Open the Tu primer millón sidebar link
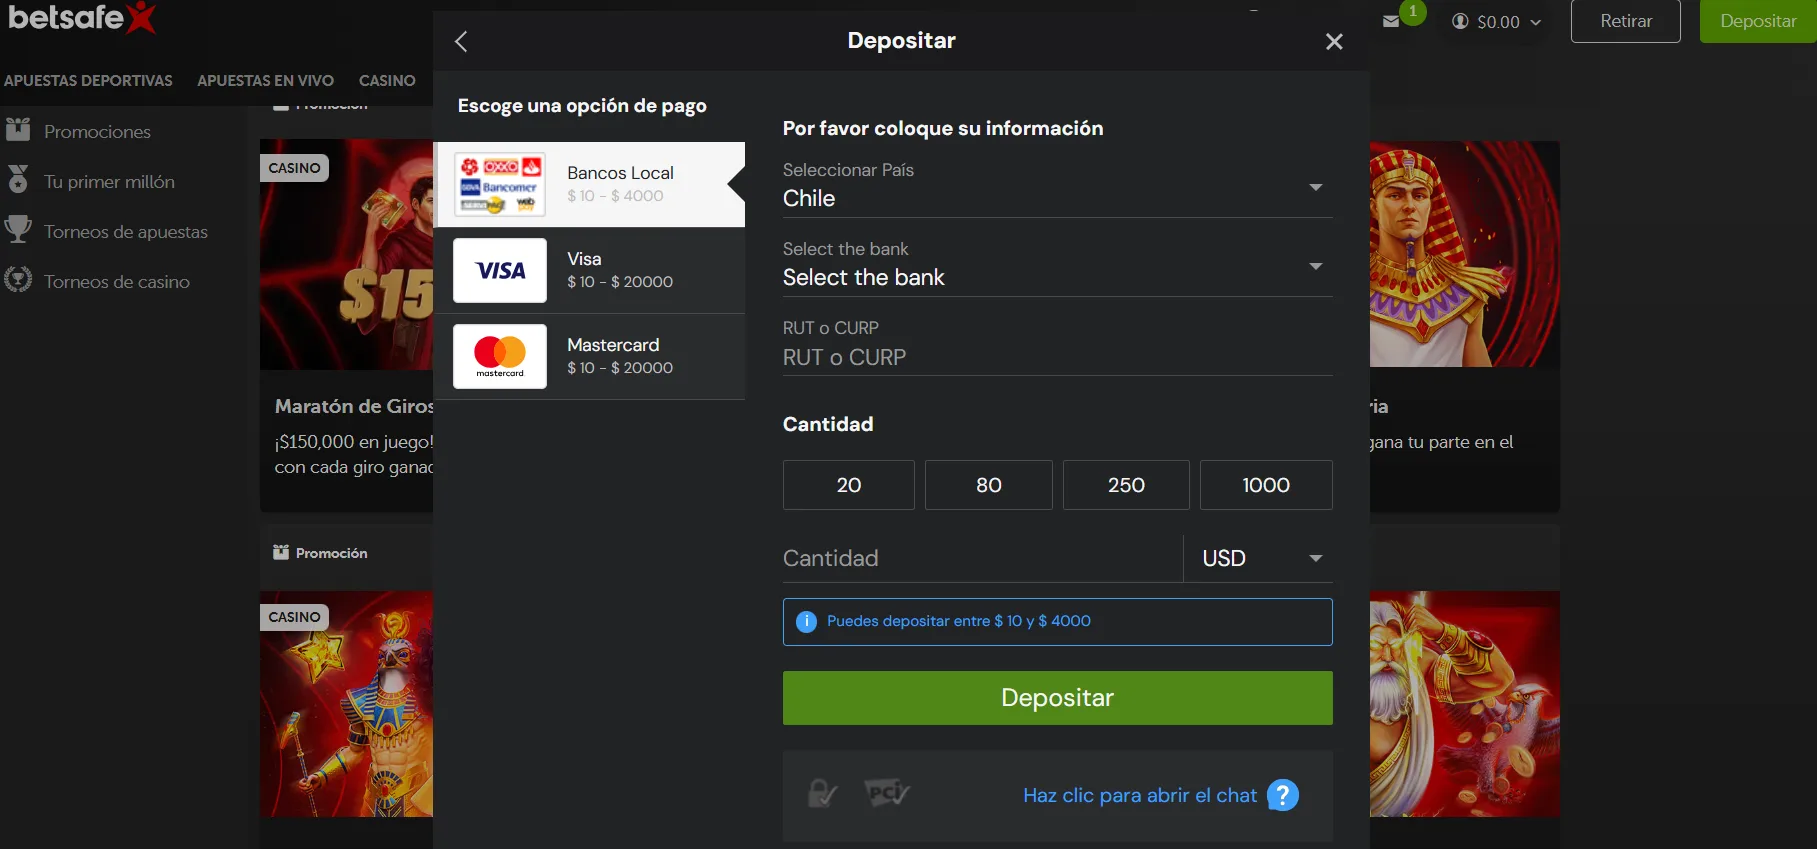This screenshot has height=849, width=1817. pos(109,181)
